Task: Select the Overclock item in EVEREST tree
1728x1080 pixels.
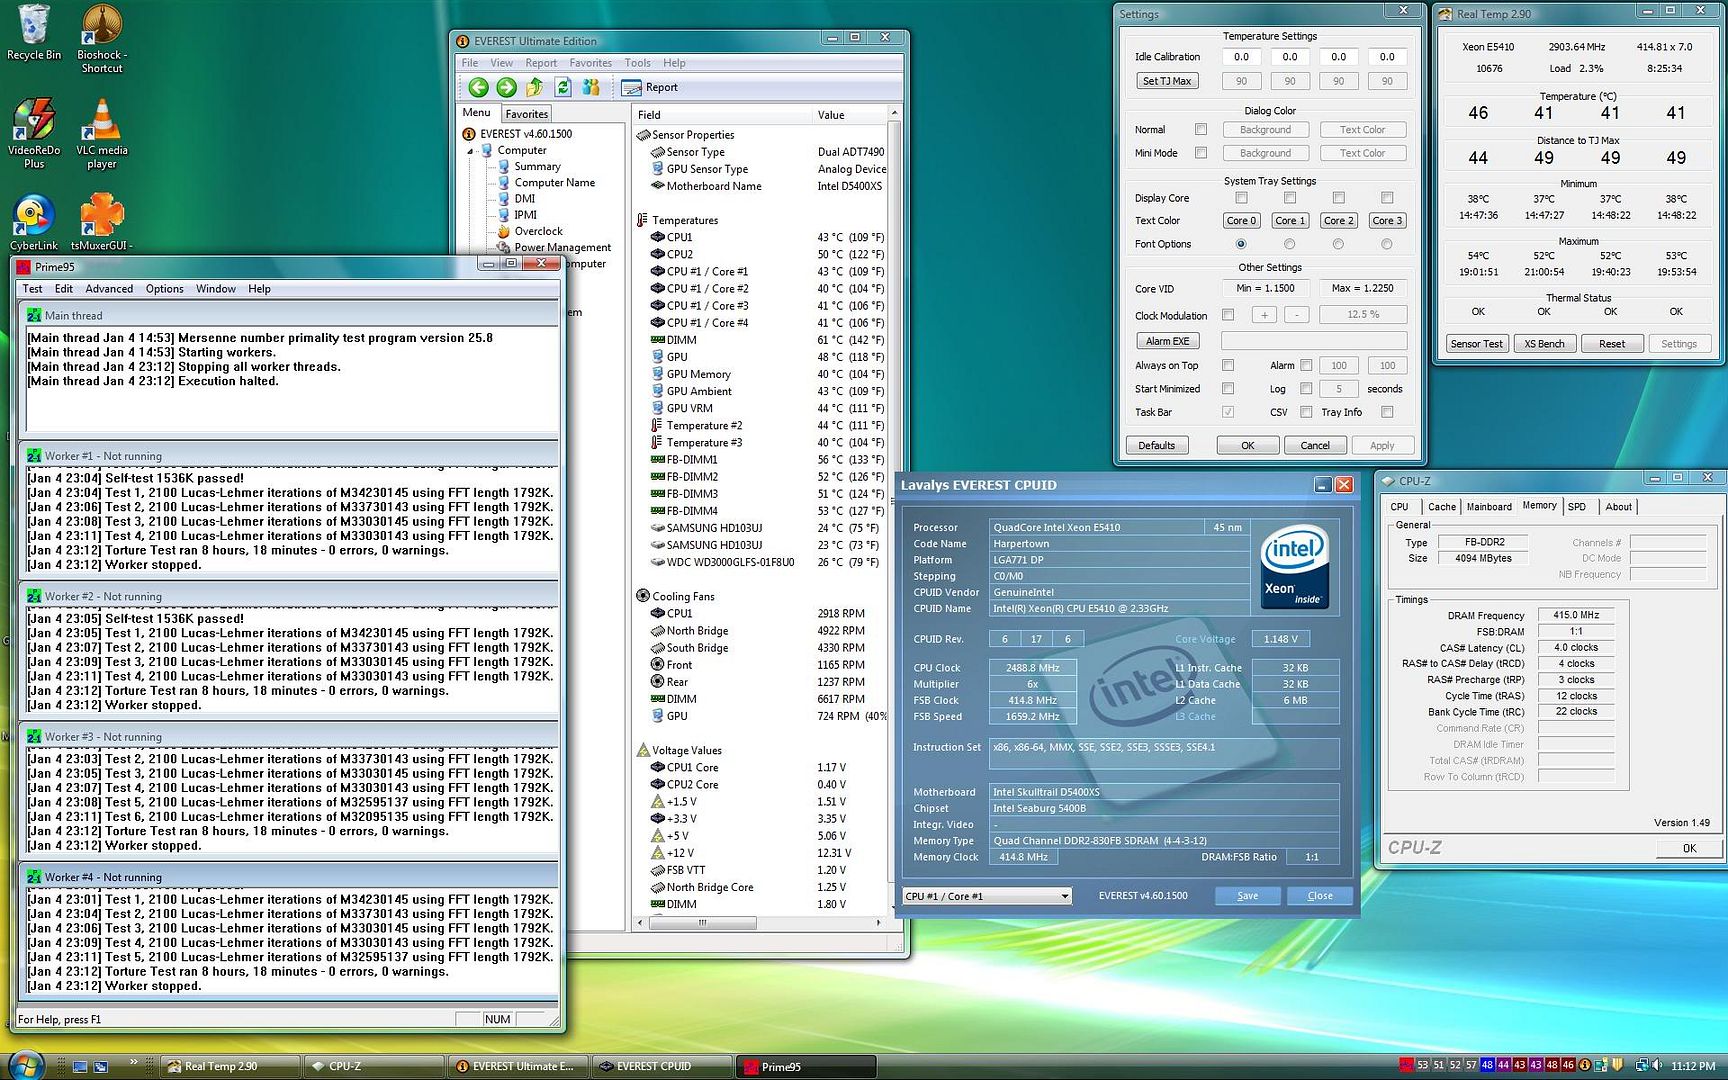Action: pos(538,231)
